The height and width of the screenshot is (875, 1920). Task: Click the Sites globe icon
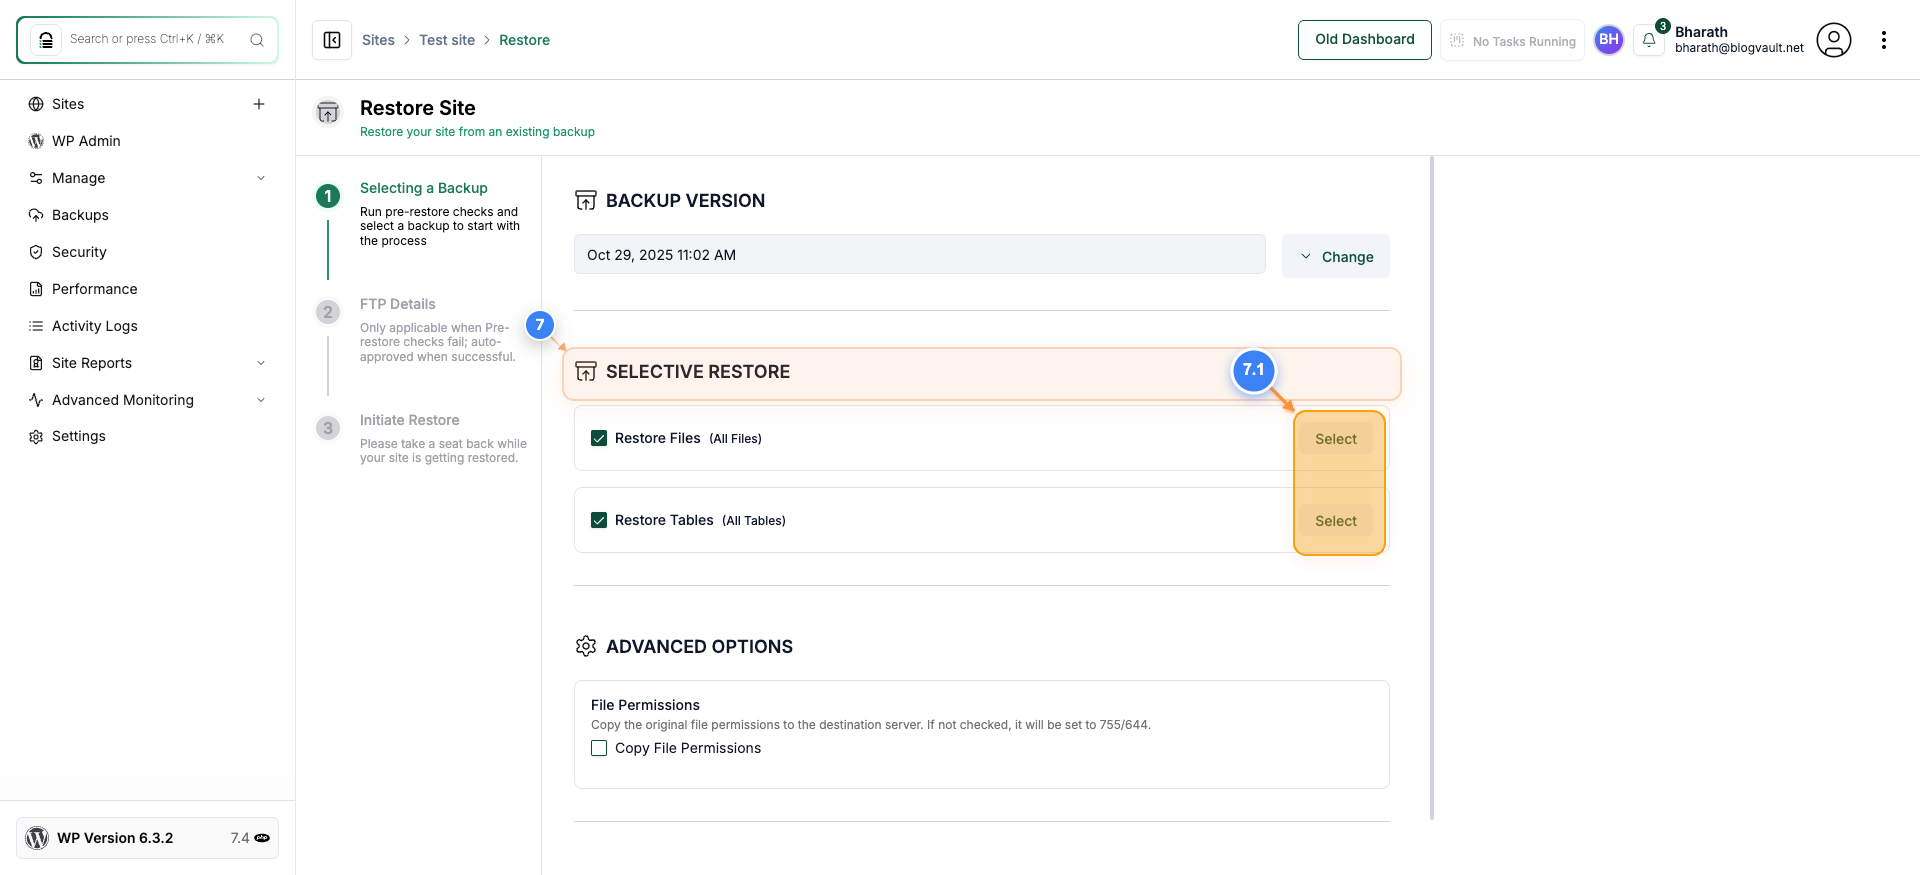click(x=36, y=104)
